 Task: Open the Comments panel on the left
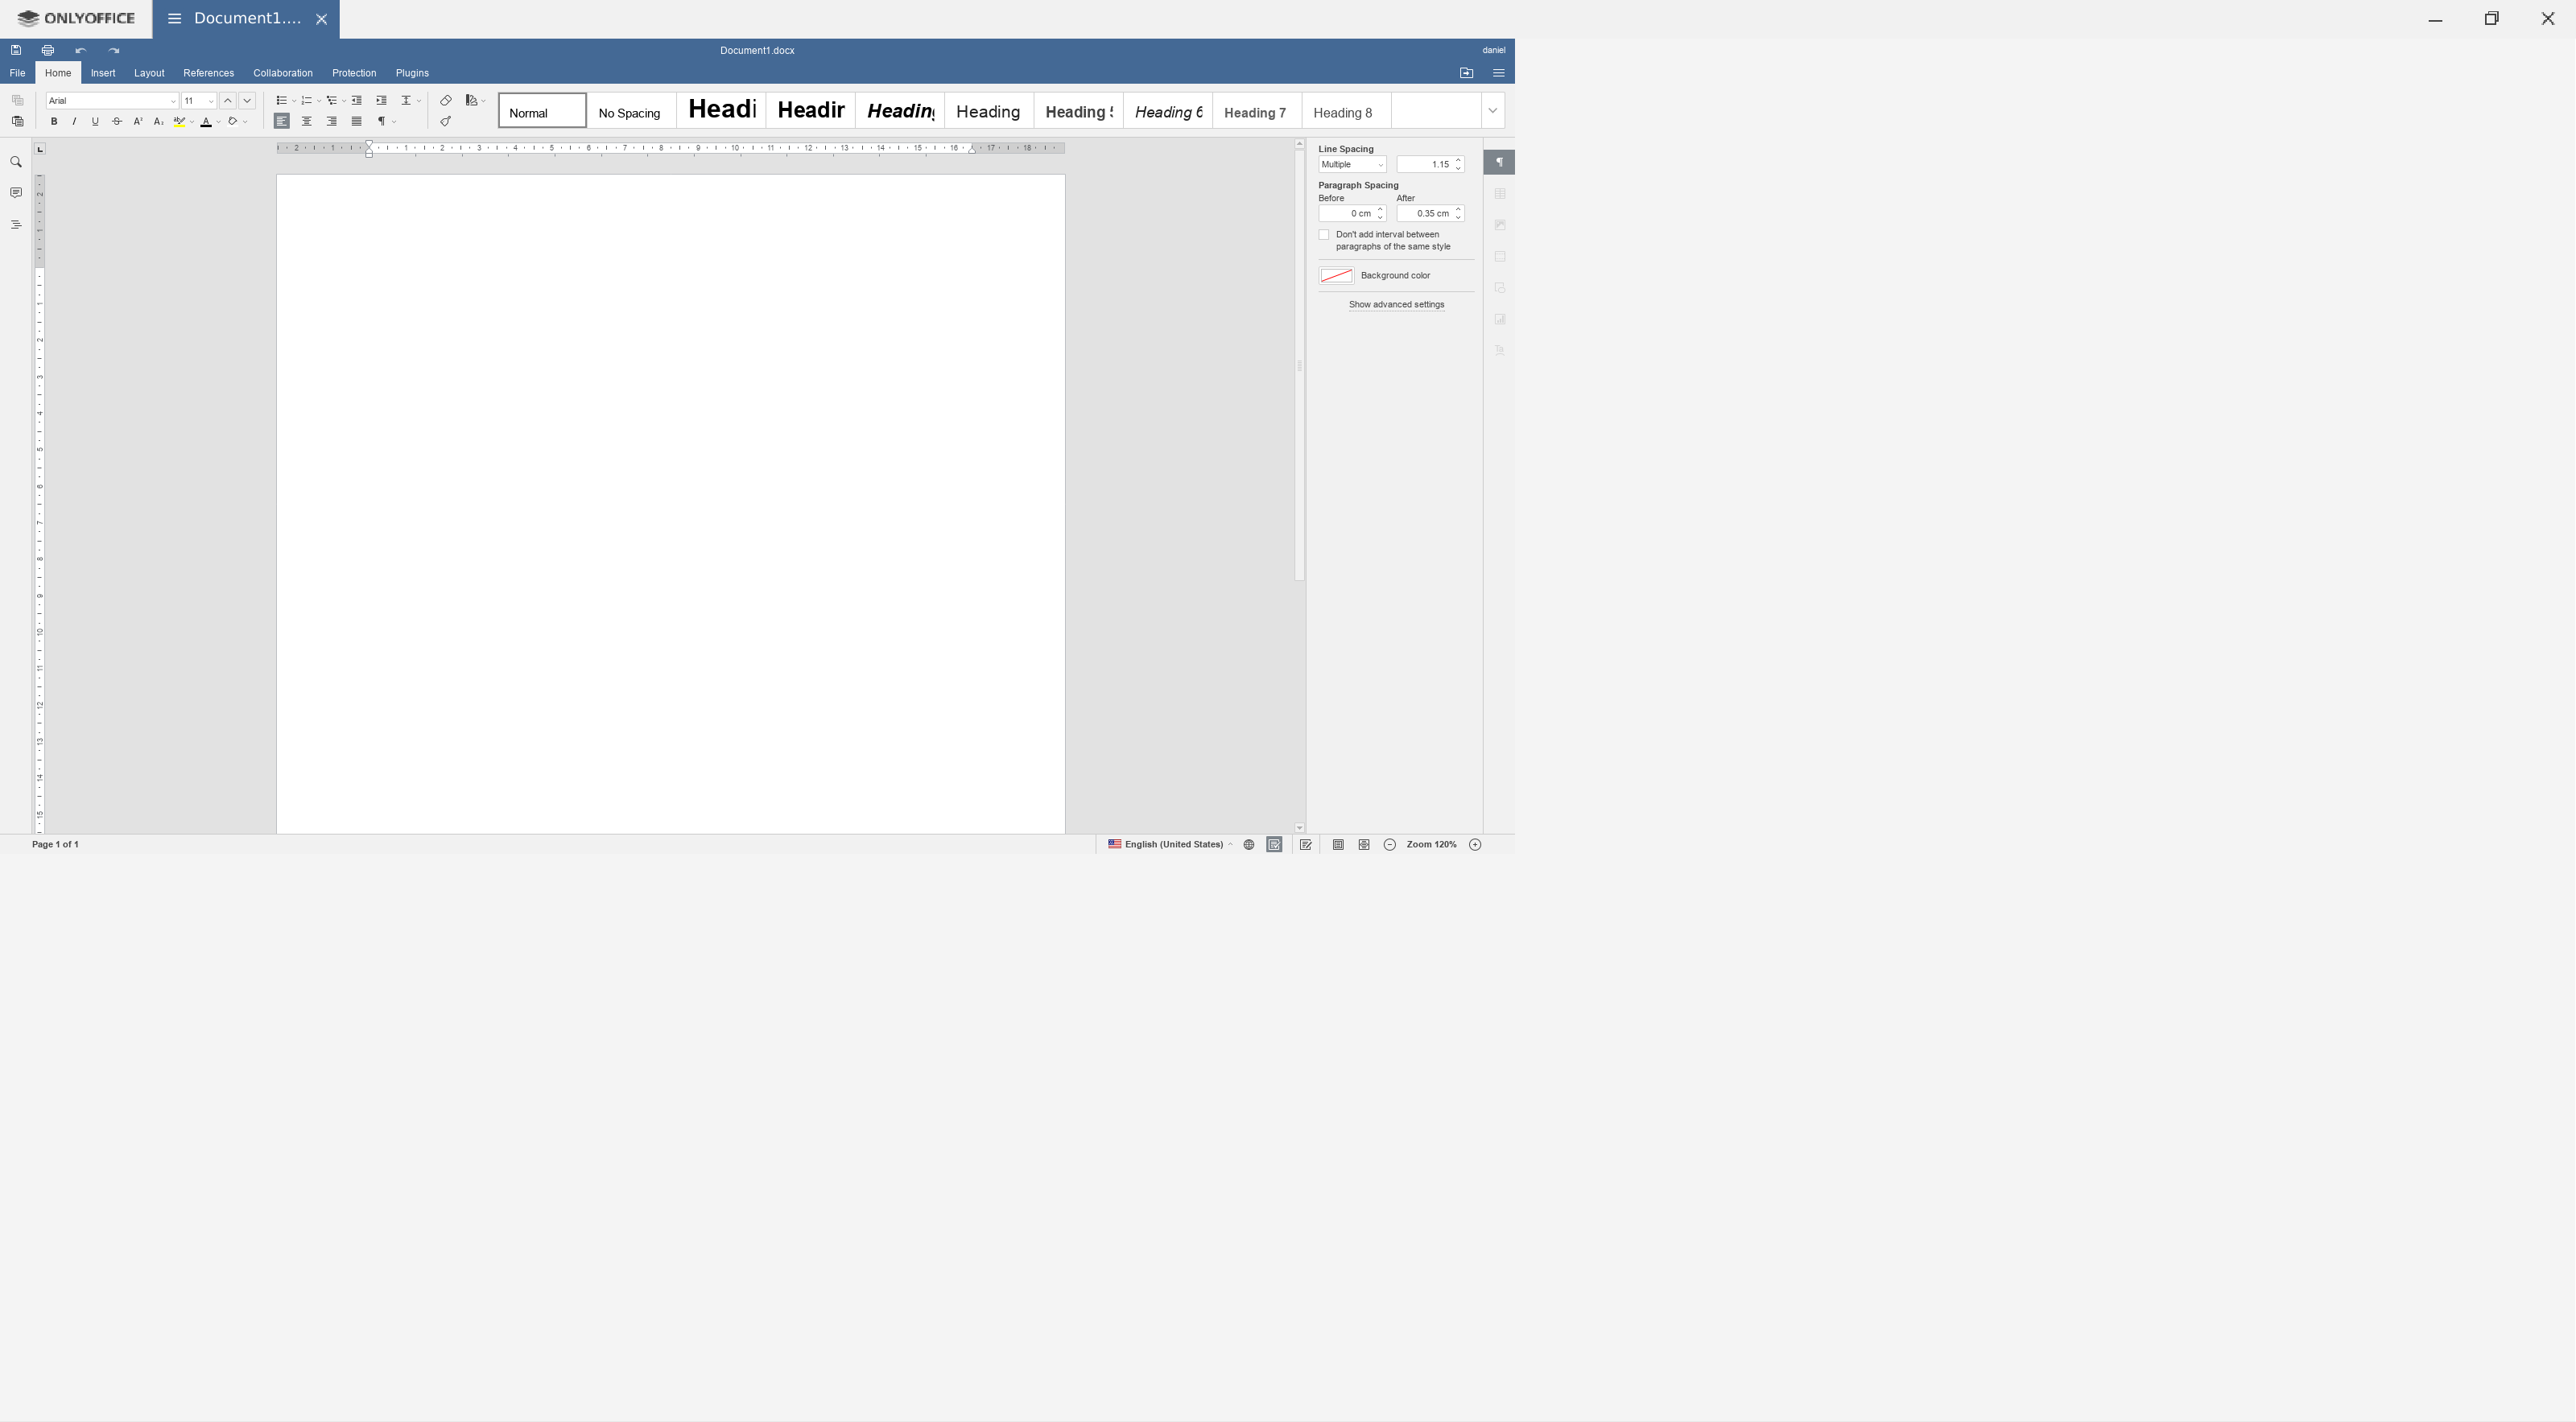pyautogui.click(x=16, y=191)
